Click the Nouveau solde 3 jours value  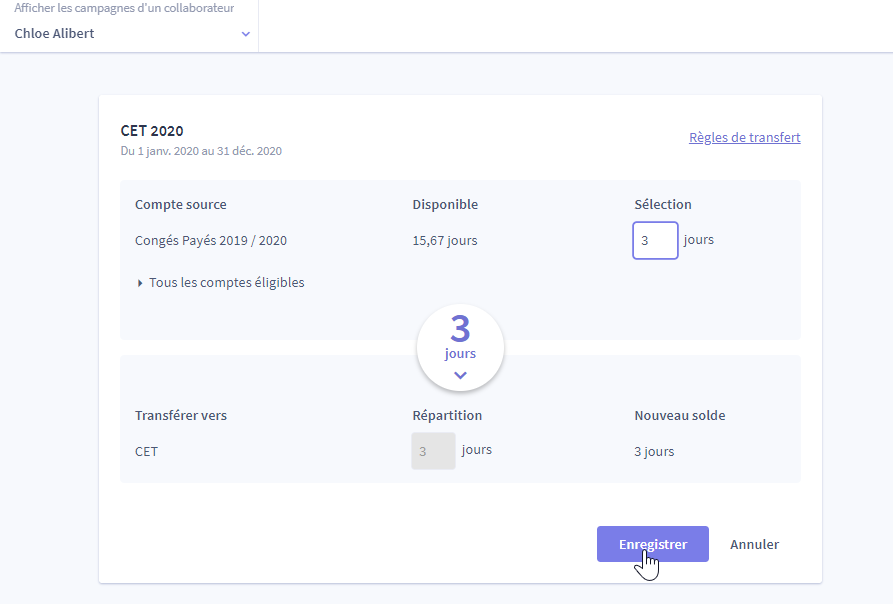pyautogui.click(x=654, y=451)
